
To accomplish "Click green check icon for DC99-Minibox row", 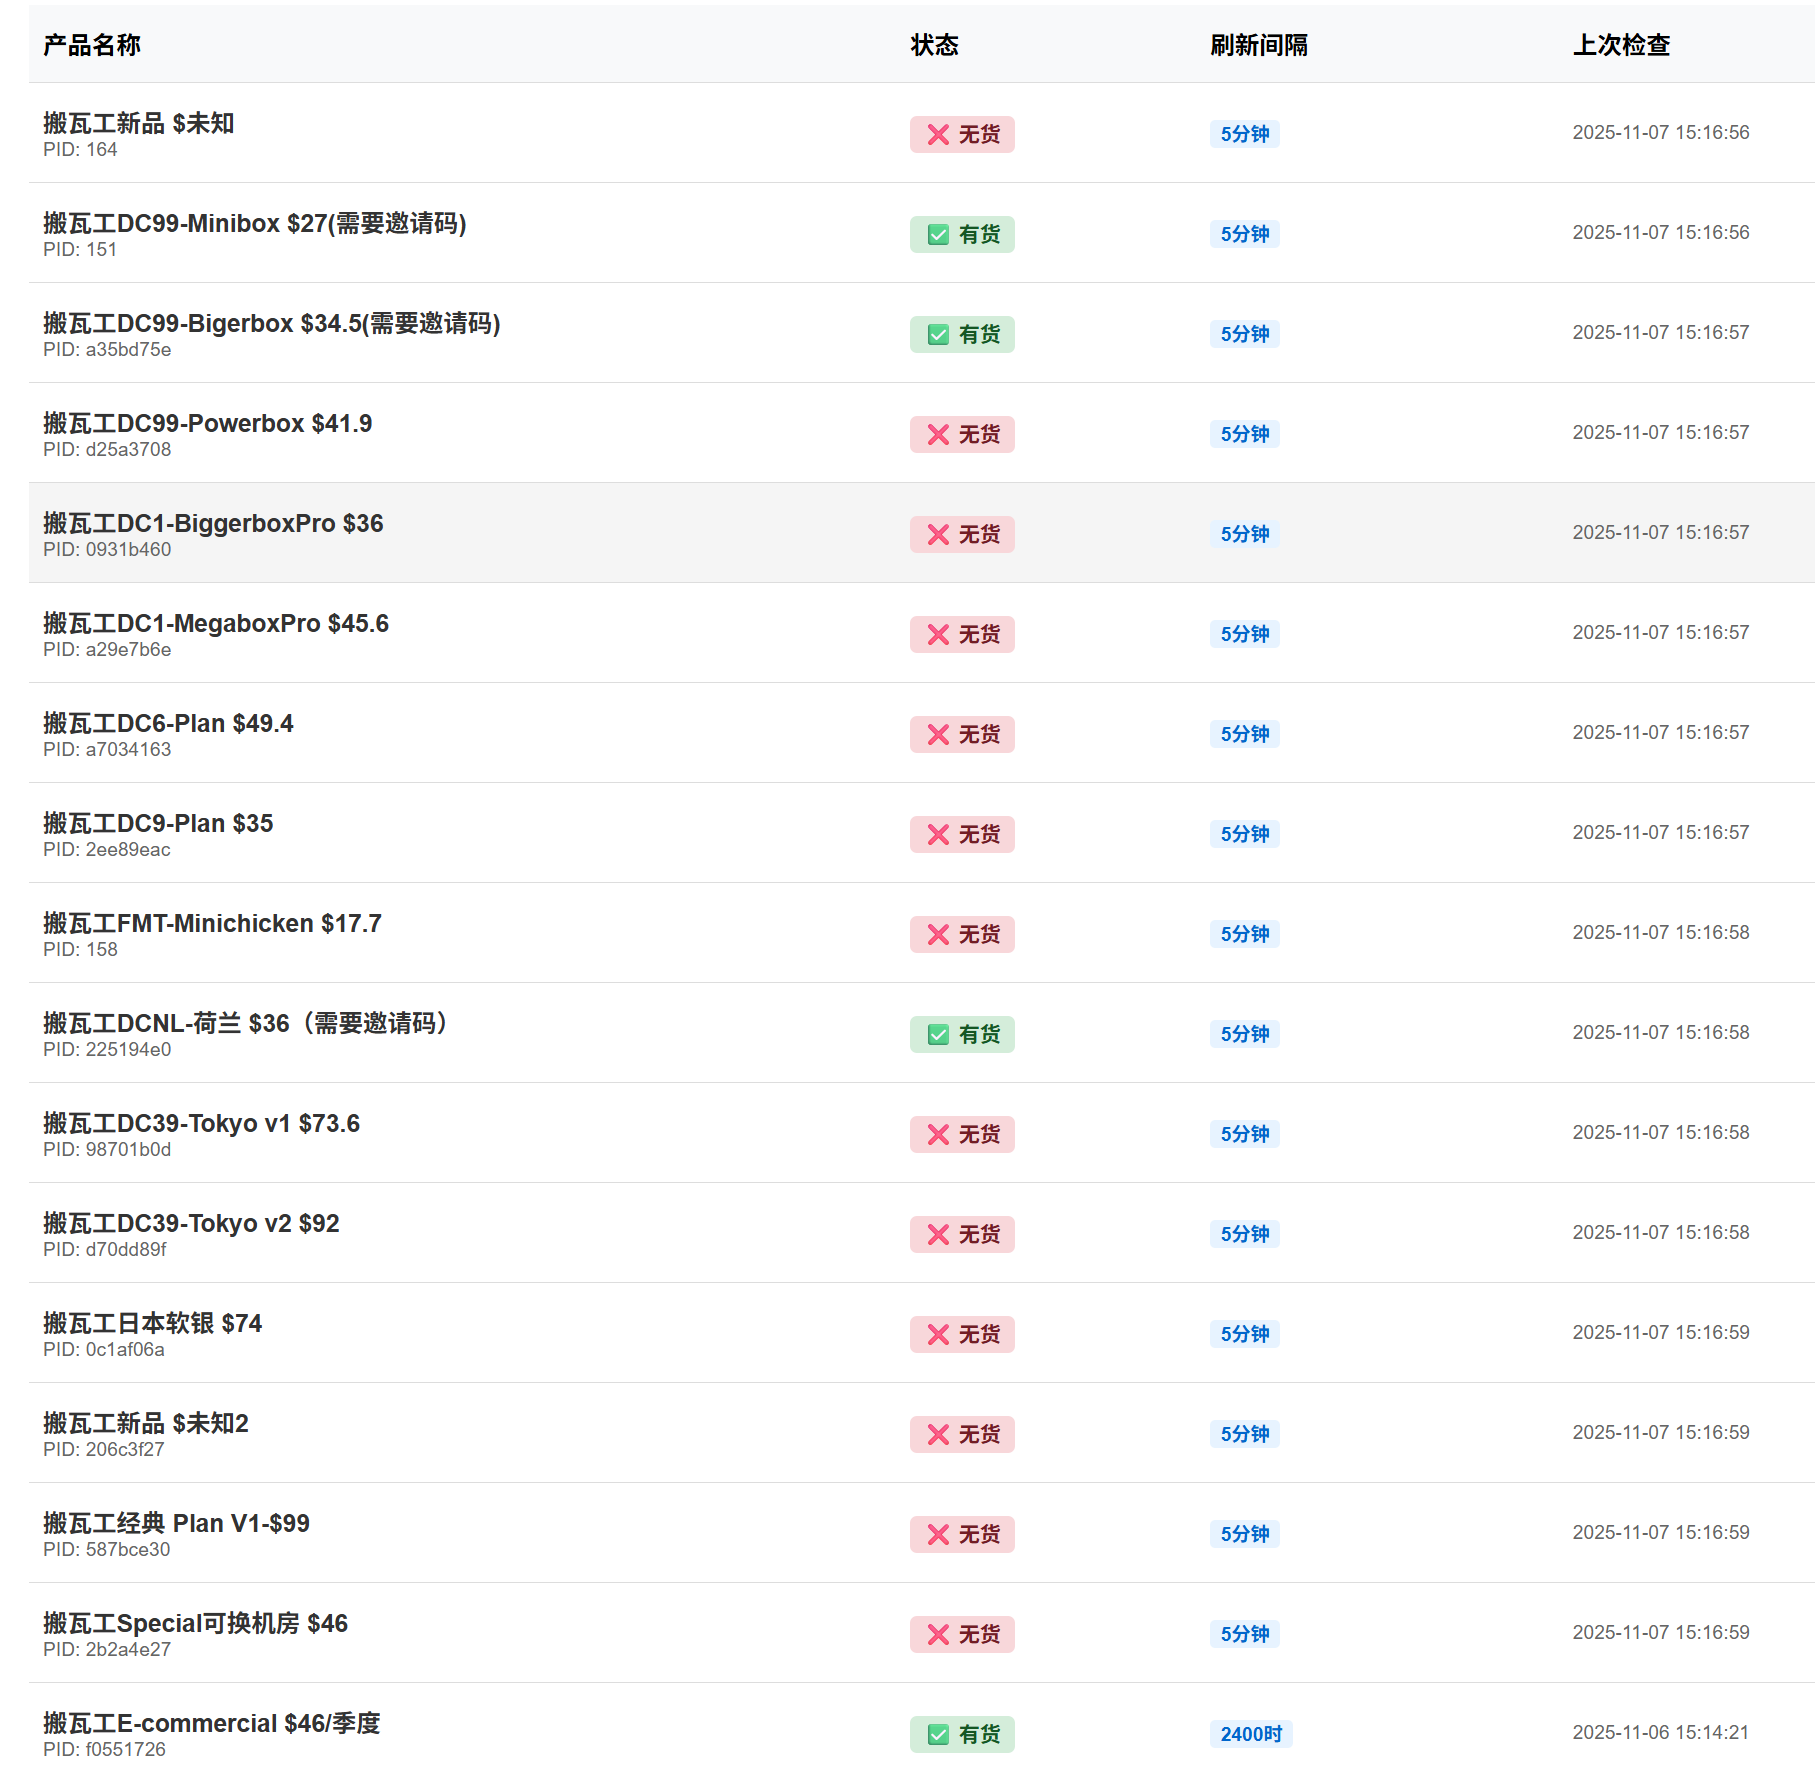I will click(x=937, y=235).
